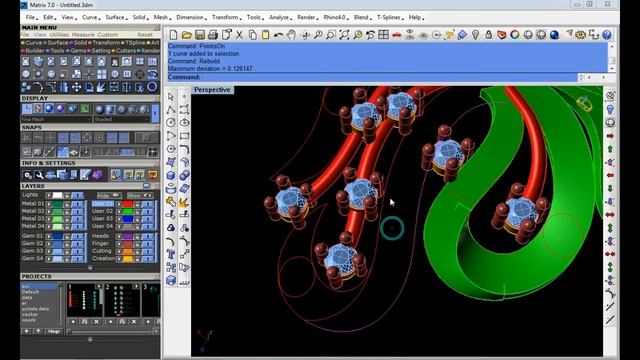The image size is (640, 360).
Task: Click the User 01 red color swatch
Action: point(128,204)
